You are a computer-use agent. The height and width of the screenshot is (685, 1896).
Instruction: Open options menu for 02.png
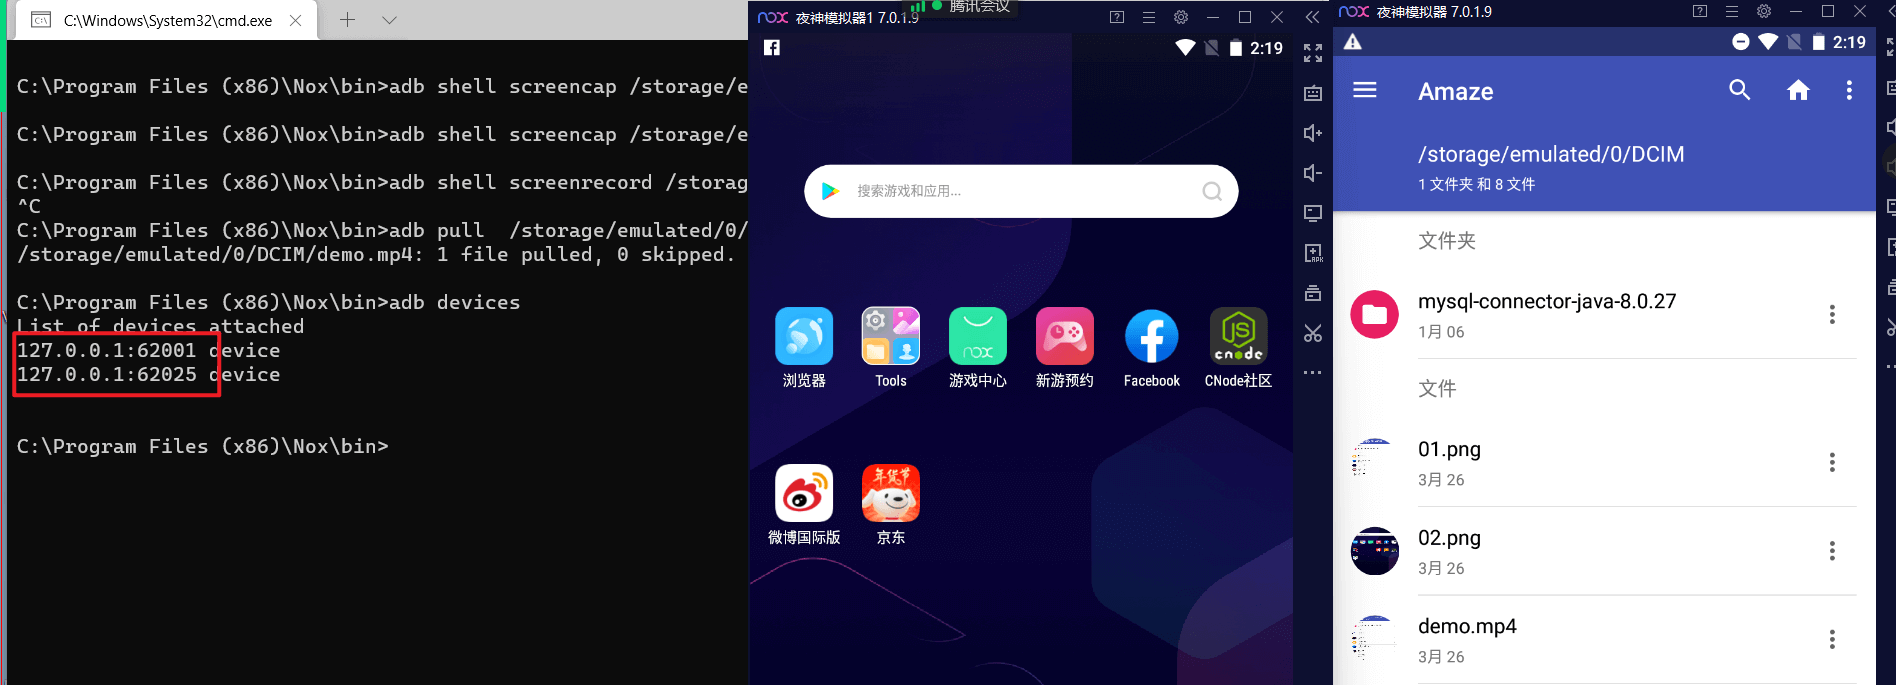point(1832,551)
